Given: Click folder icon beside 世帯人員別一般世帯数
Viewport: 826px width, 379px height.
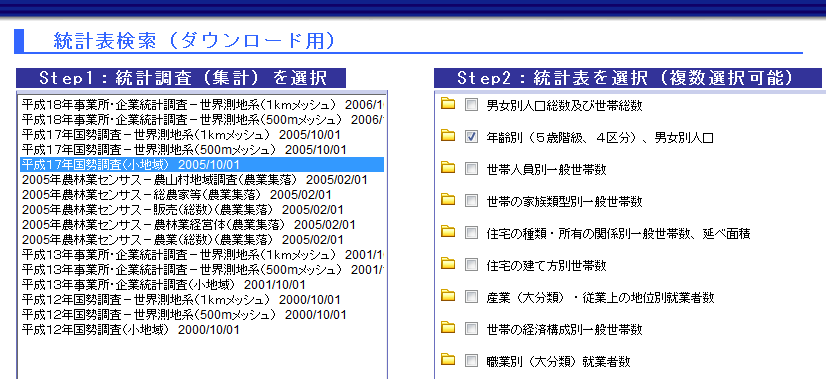Looking at the screenshot, I should 448,168.
